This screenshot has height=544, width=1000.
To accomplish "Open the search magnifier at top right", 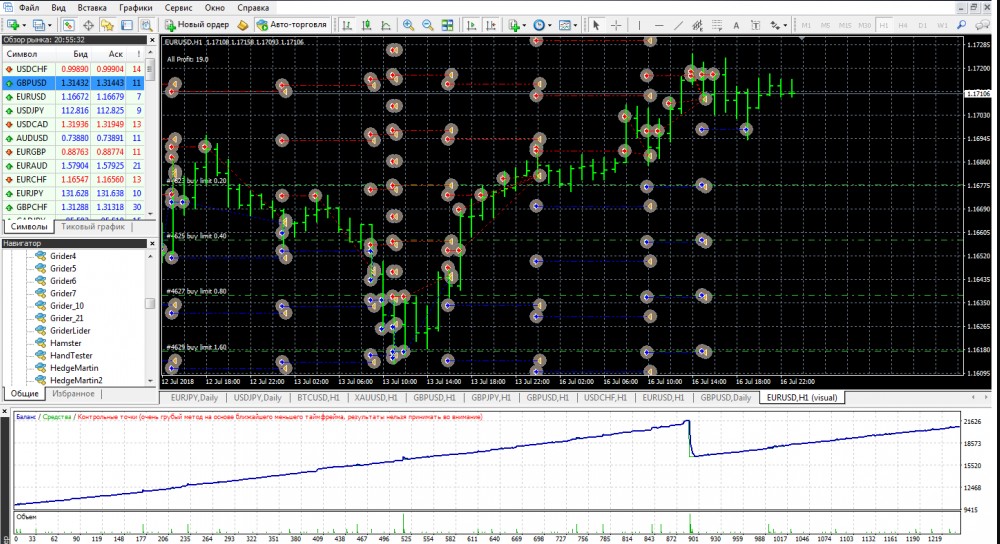I will click(961, 25).
